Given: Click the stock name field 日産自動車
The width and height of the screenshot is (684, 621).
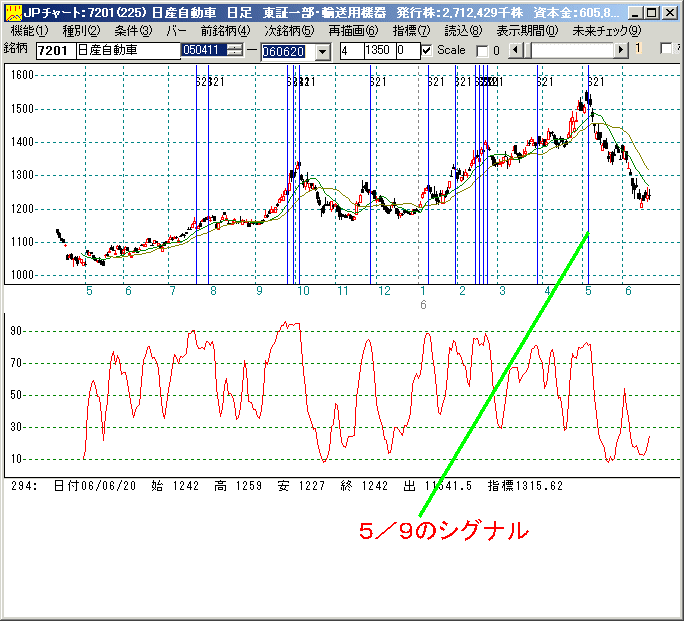Looking at the screenshot, I should pos(128,51).
